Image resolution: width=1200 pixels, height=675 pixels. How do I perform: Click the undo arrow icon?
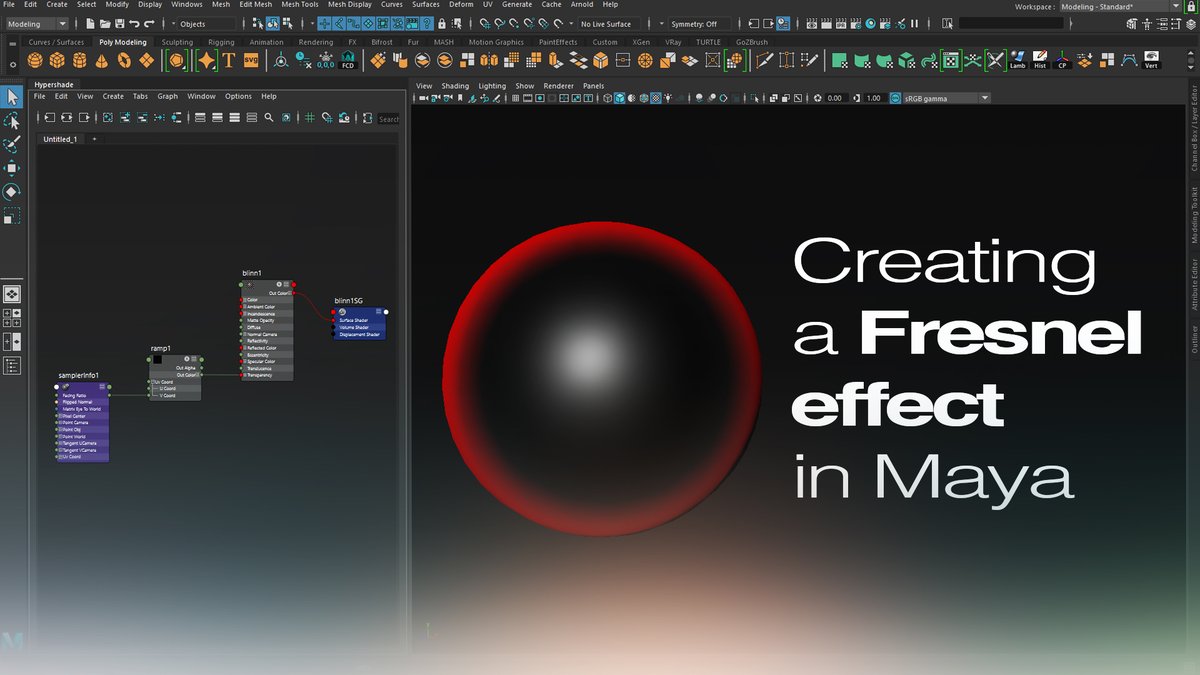[135, 23]
